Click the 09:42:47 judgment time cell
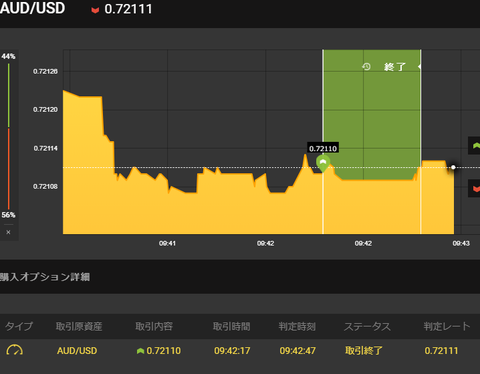 298,351
